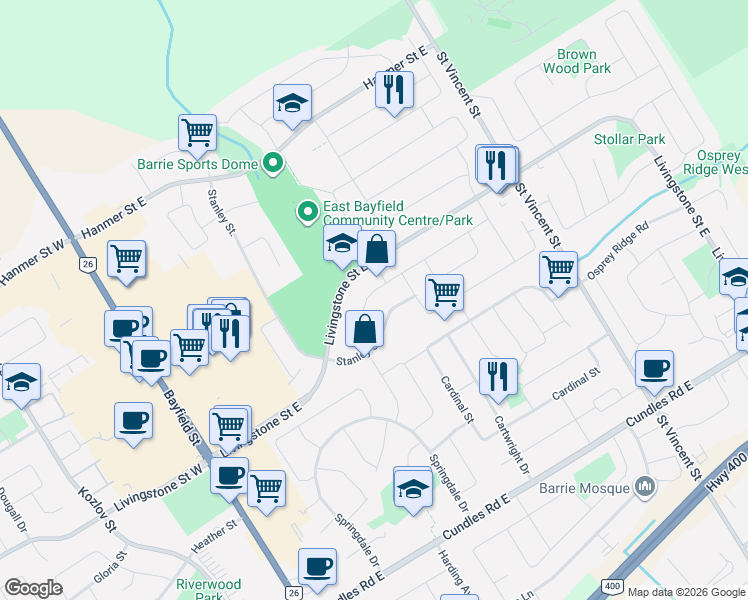Select the Osprey Ridge Rd street label
This screenshot has width=748, height=600.
(x=618, y=250)
